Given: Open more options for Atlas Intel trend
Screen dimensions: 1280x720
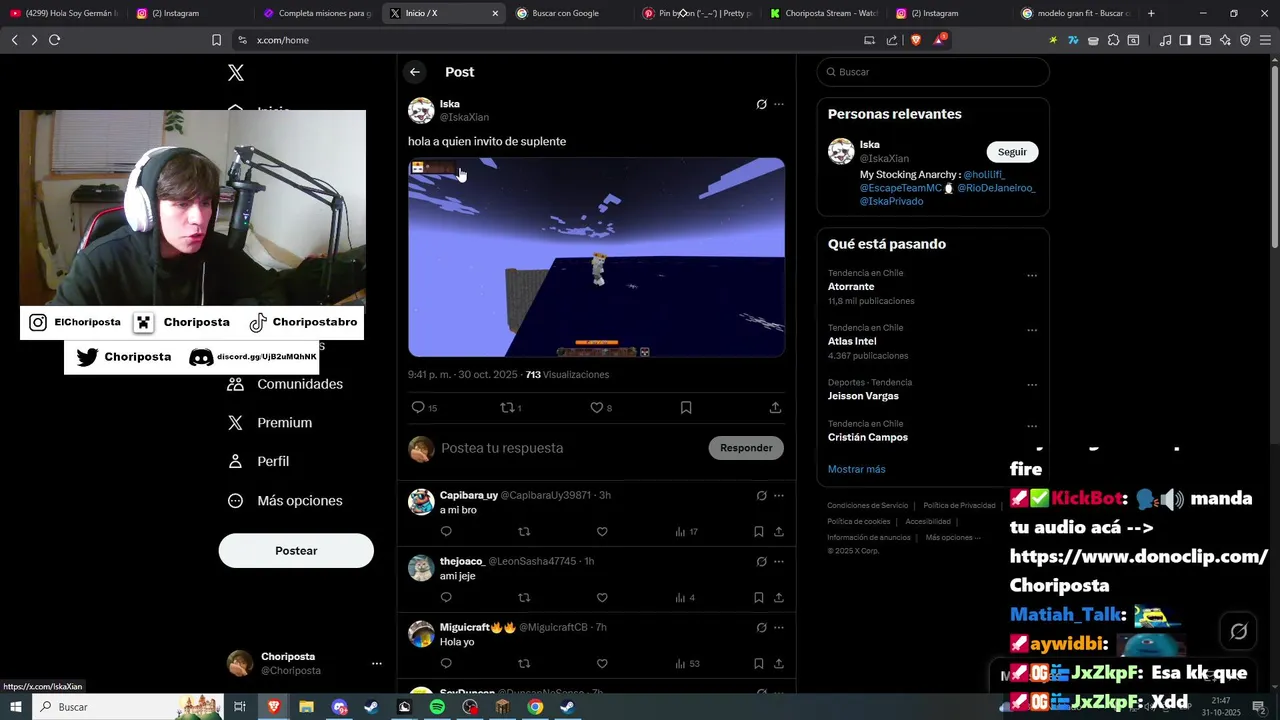Looking at the screenshot, I should (1032, 330).
